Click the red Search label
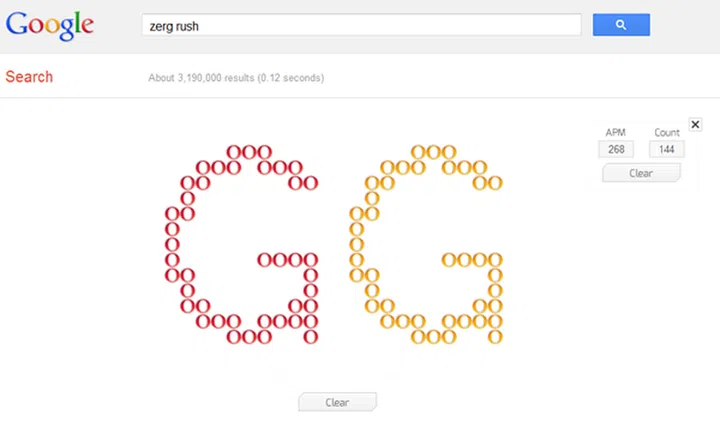This screenshot has height=422, width=720. click(29, 77)
